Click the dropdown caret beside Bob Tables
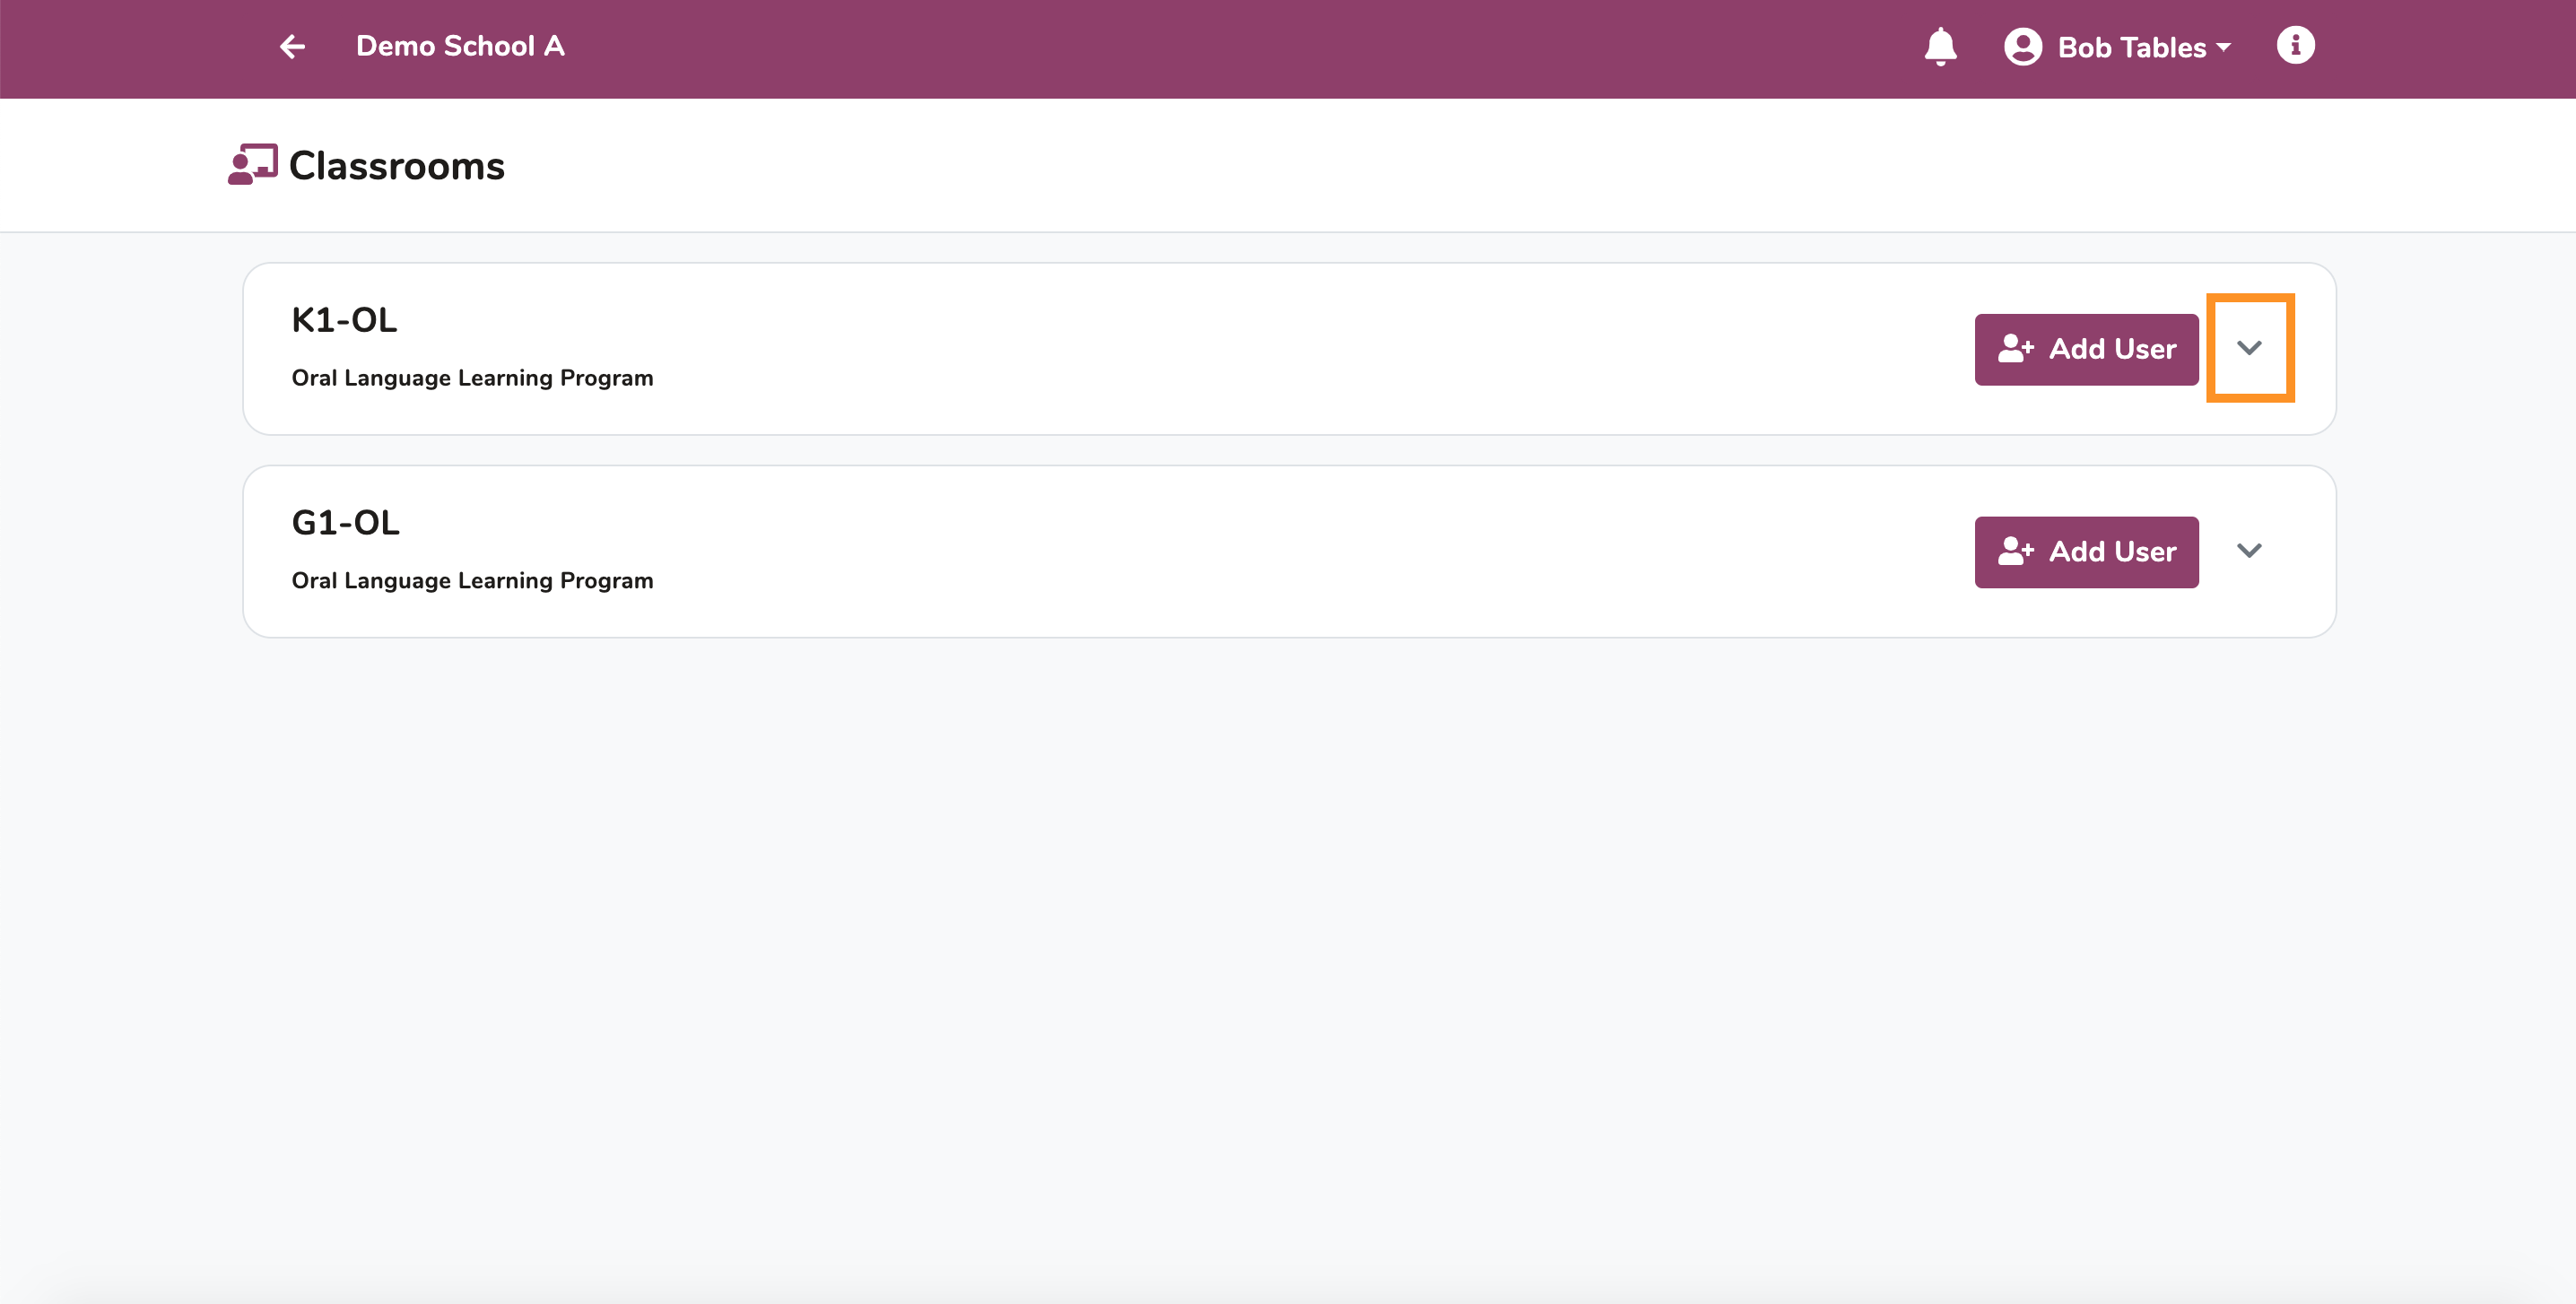Viewport: 2576px width, 1304px height. point(2224,47)
